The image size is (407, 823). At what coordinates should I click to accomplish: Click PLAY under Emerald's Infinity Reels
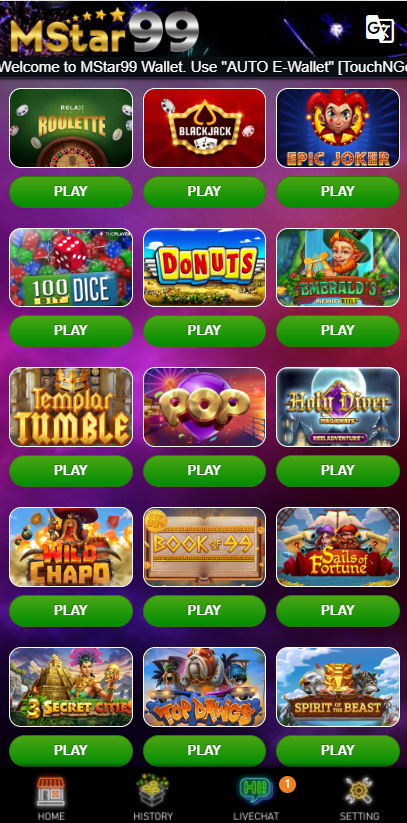tap(338, 331)
